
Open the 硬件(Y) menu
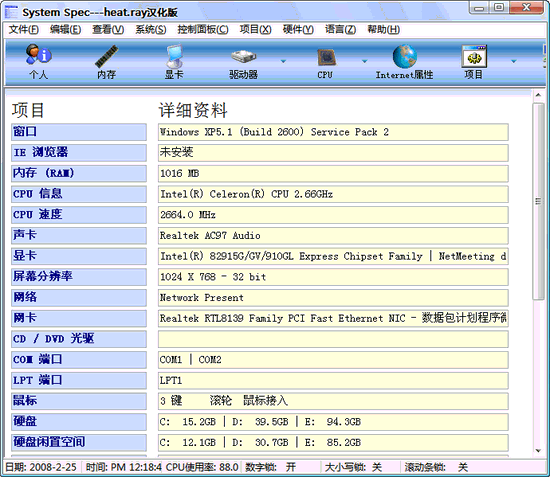tap(298, 29)
